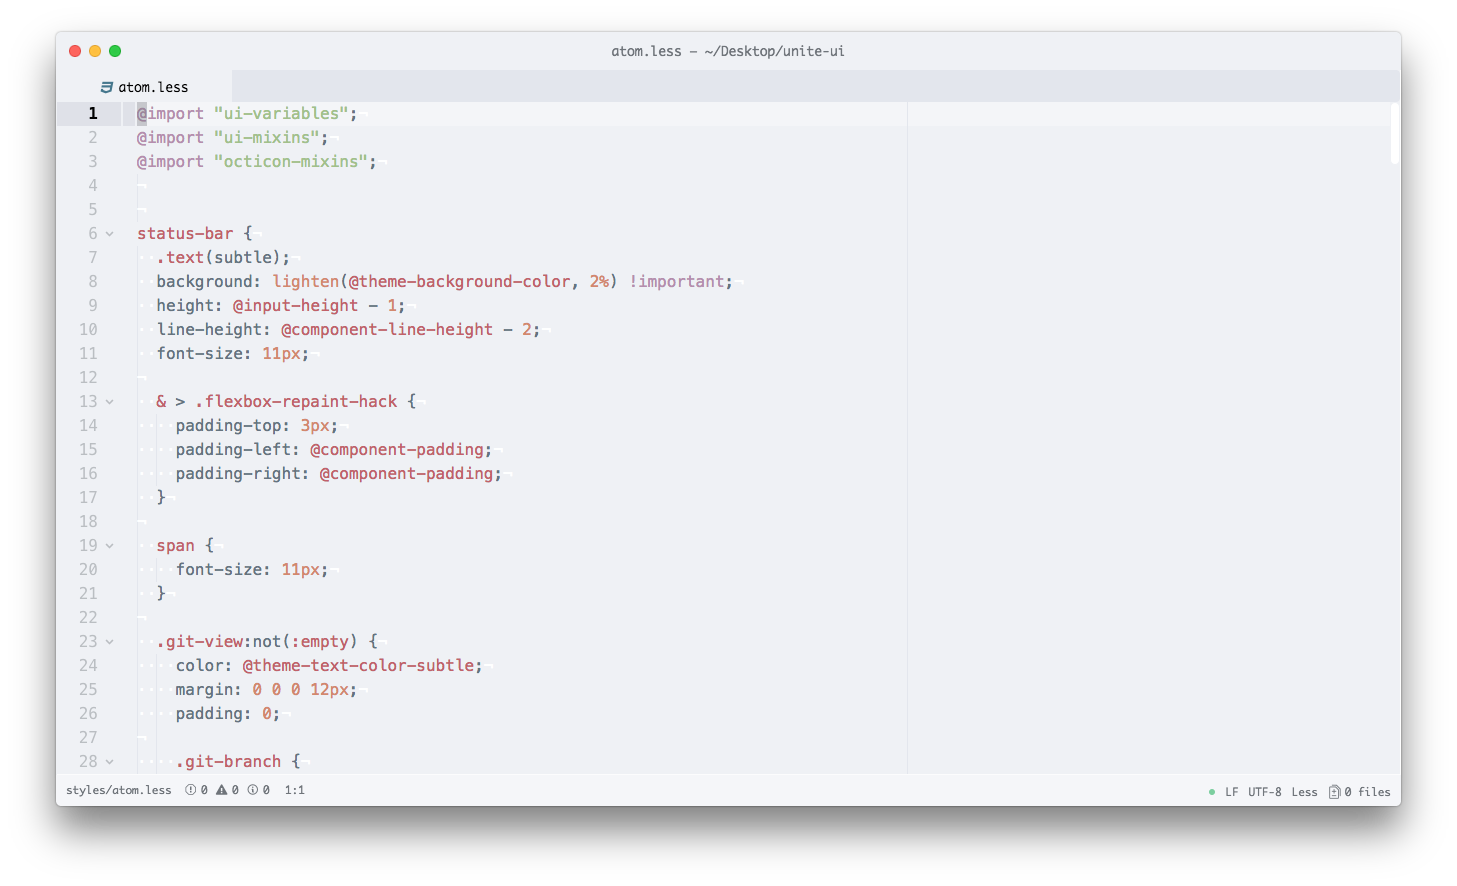Collapse the span block fold arrow on line 19
Image resolution: width=1457 pixels, height=886 pixels.
coord(110,546)
